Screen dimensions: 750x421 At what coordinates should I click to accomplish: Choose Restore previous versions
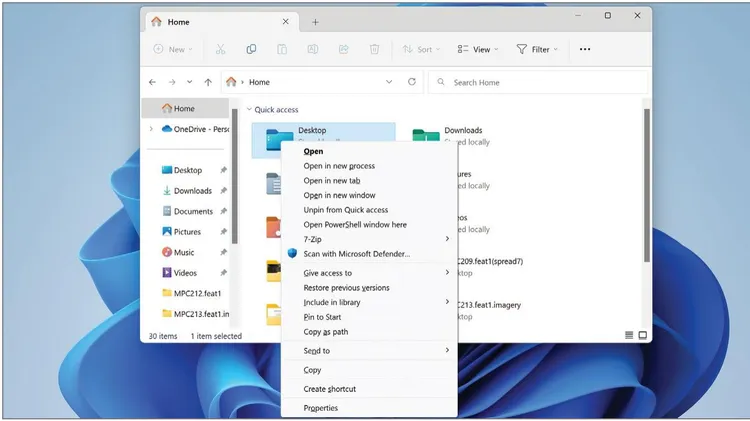(x=370, y=288)
